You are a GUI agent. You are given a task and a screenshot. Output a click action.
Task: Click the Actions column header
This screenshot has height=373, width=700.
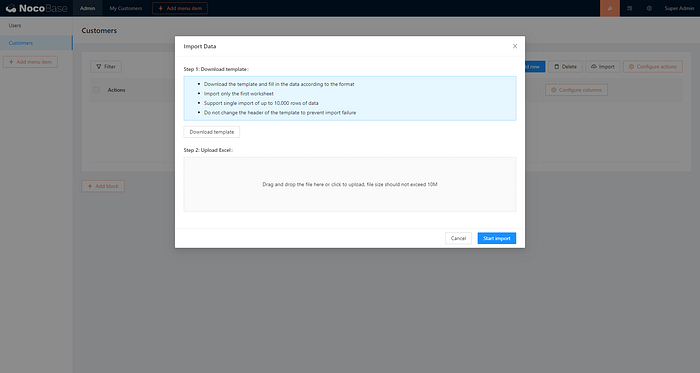tap(117, 90)
